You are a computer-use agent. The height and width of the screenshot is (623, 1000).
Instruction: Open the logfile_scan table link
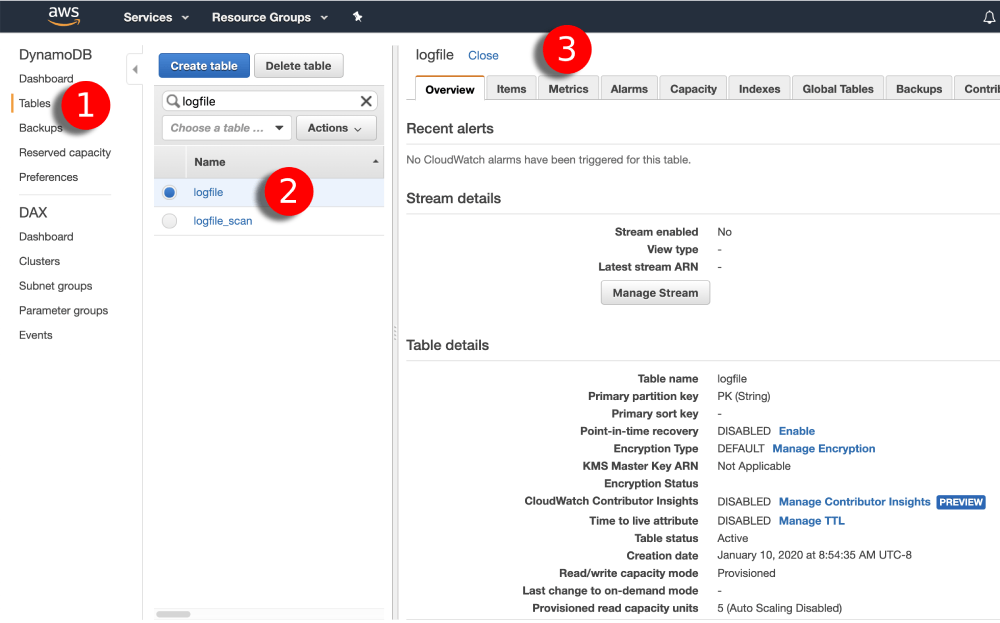pyautogui.click(x=223, y=221)
